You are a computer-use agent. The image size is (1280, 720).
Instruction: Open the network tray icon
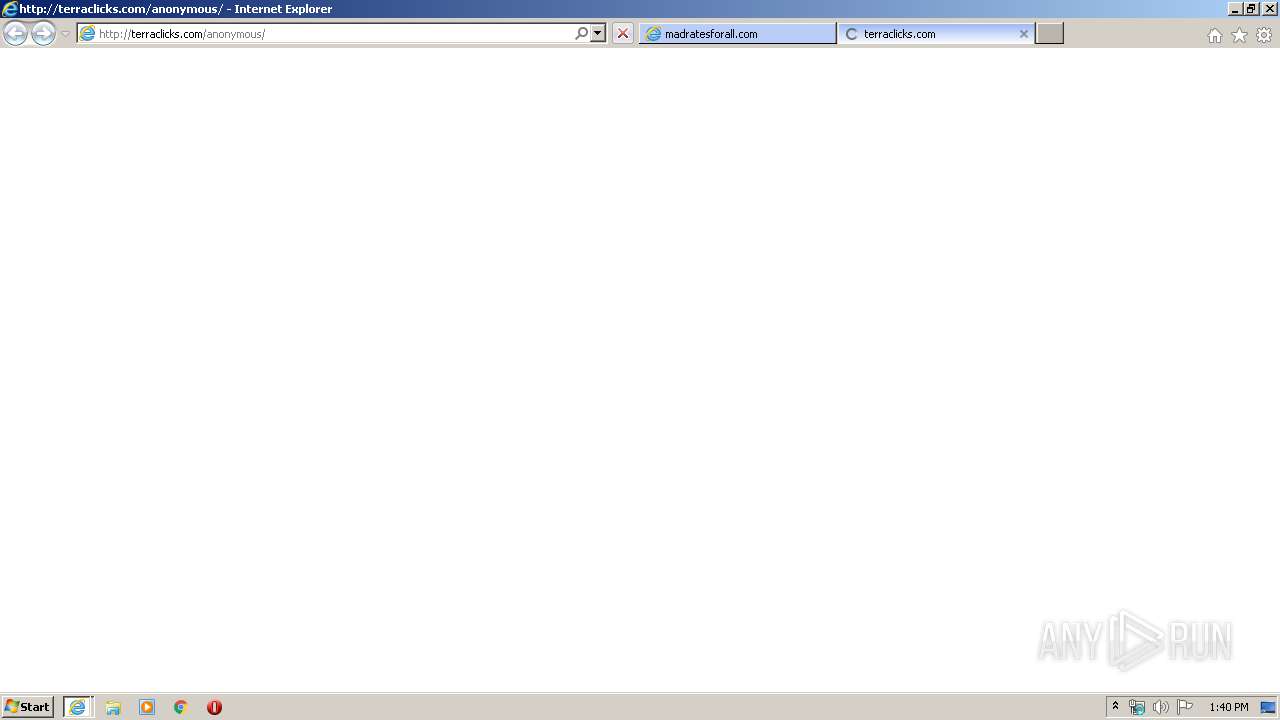click(x=1137, y=707)
